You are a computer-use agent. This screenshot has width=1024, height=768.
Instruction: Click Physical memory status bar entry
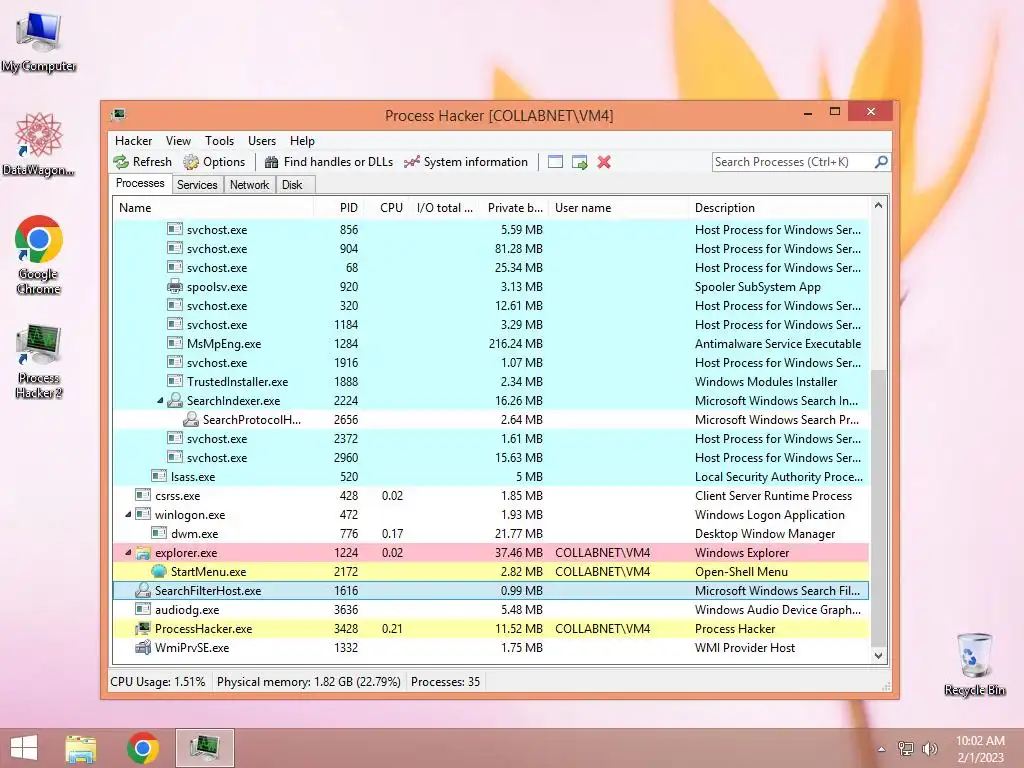pos(308,682)
